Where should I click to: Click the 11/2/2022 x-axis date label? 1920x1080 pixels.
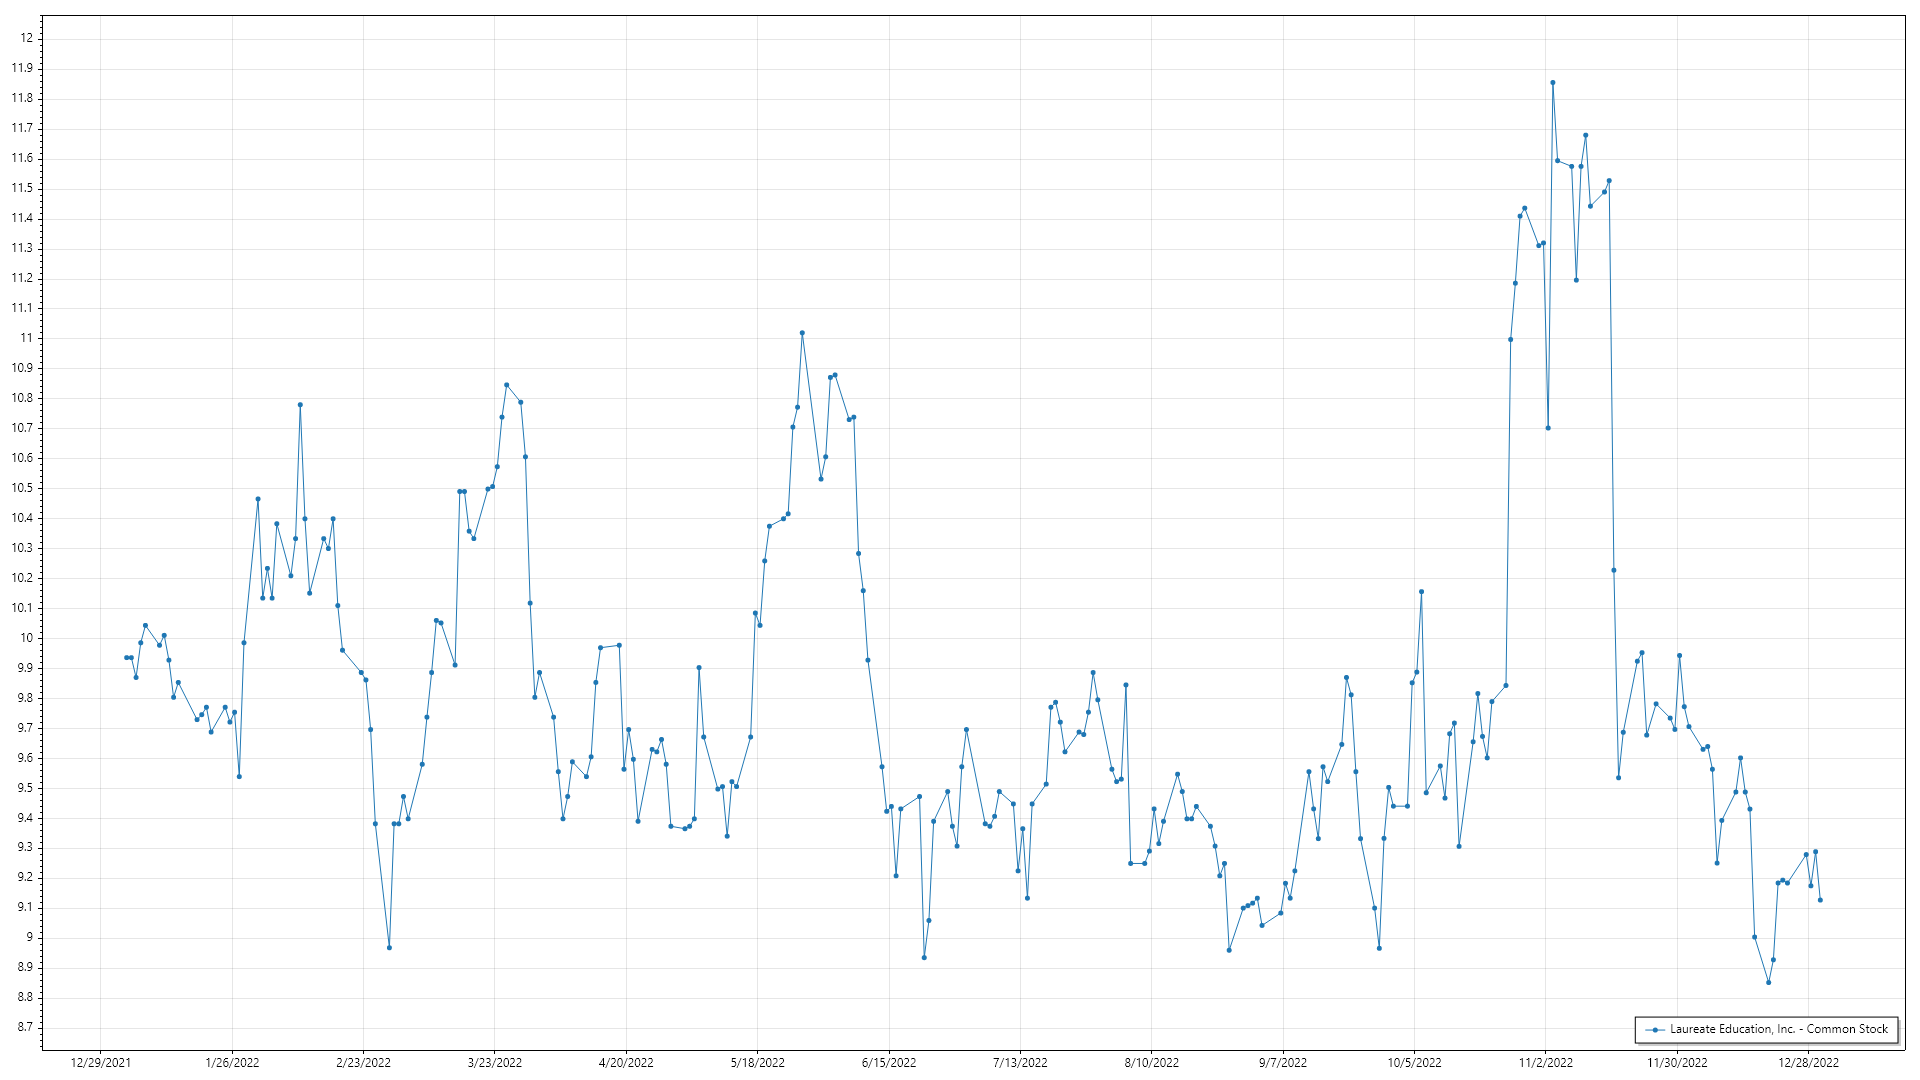1545,1062
